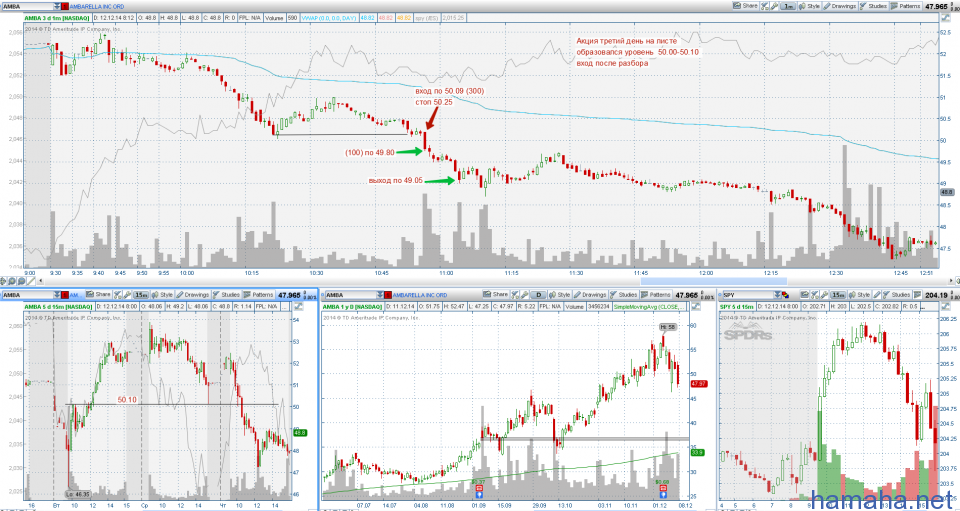Click the diagonal line icon next to the zoom magnifiers
This screenshot has height=511, width=960.
pos(31,281)
